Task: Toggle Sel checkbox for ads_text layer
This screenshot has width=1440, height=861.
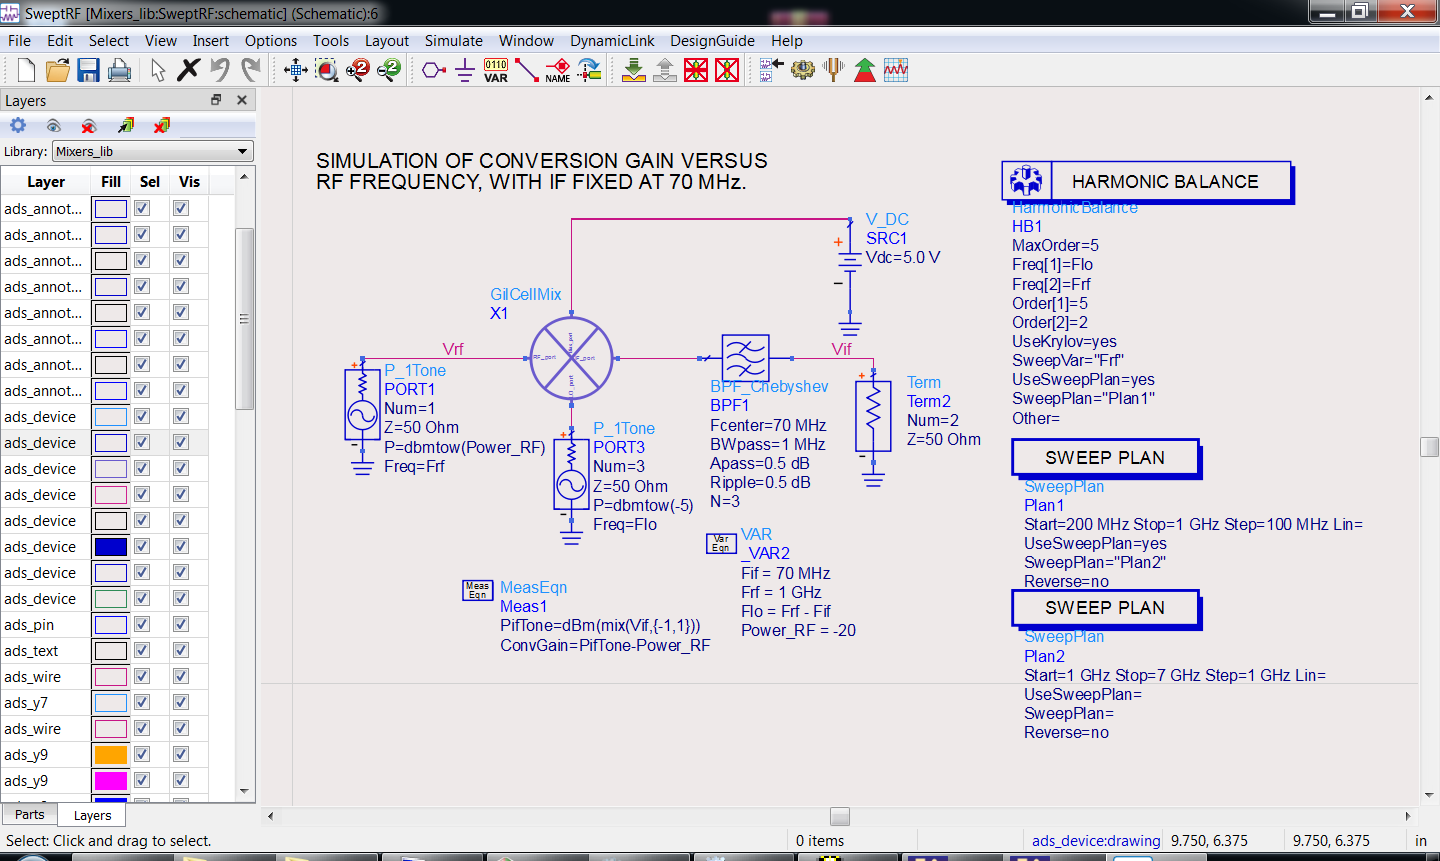Action: (142, 650)
